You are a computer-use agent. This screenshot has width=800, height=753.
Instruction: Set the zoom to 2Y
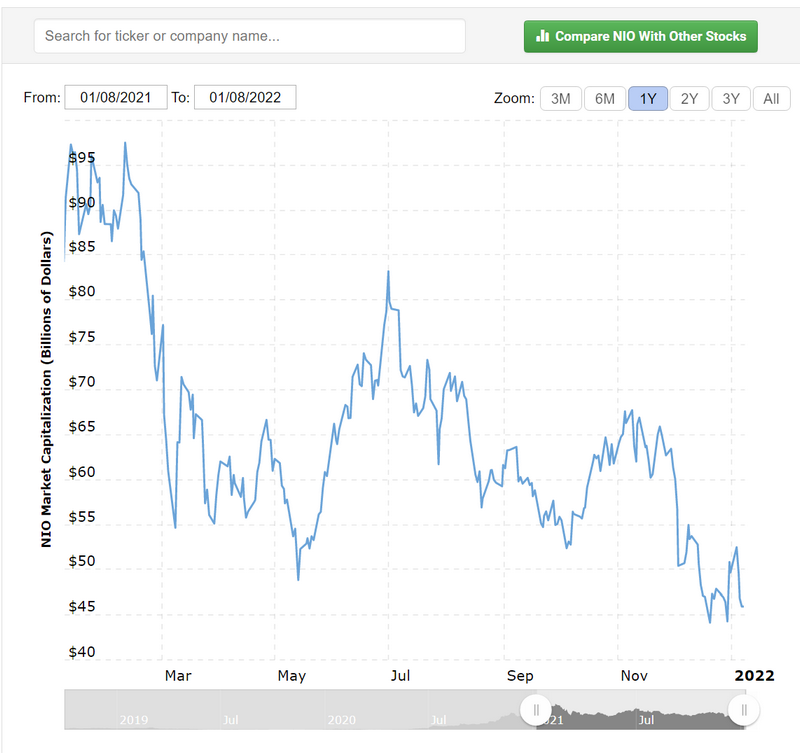click(x=689, y=98)
